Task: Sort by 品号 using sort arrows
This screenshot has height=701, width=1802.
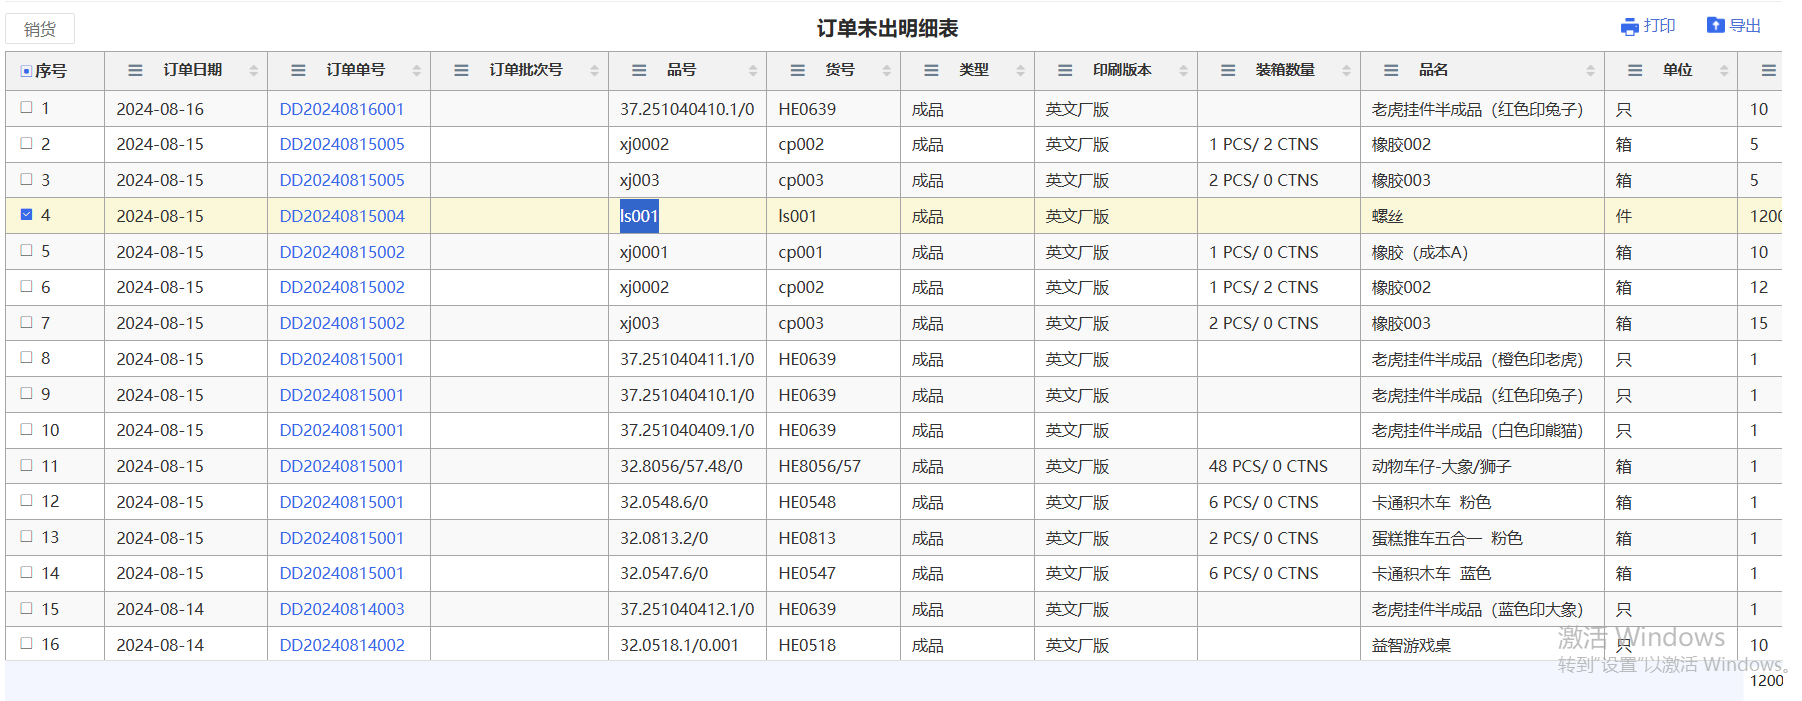Action: click(753, 70)
